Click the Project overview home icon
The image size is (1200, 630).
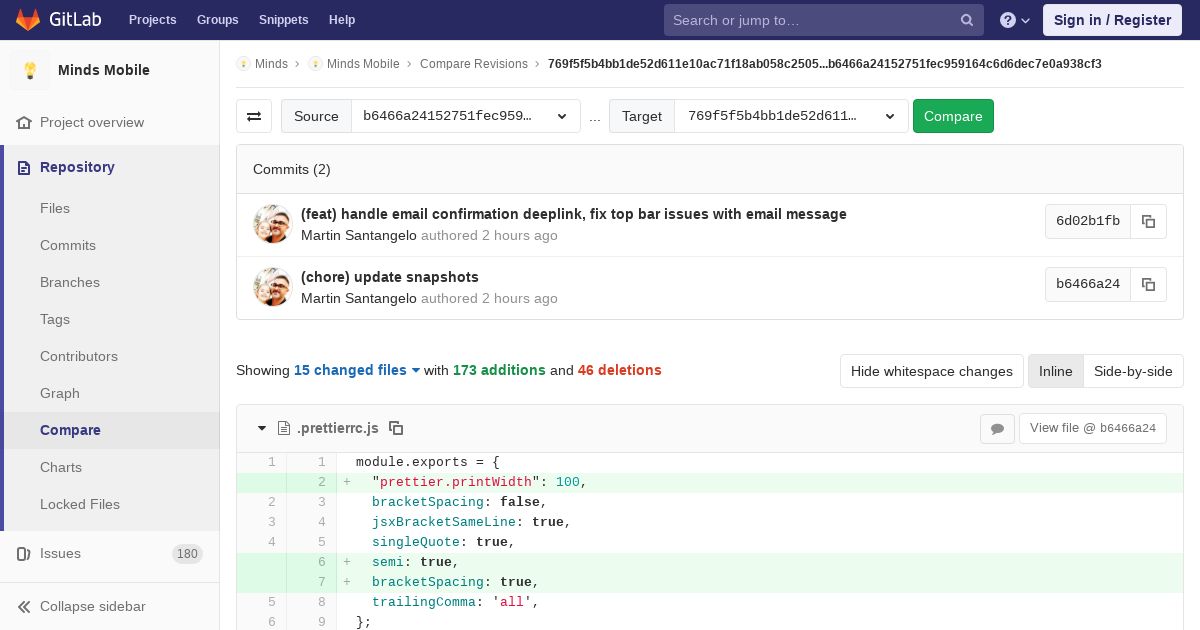coord(24,122)
